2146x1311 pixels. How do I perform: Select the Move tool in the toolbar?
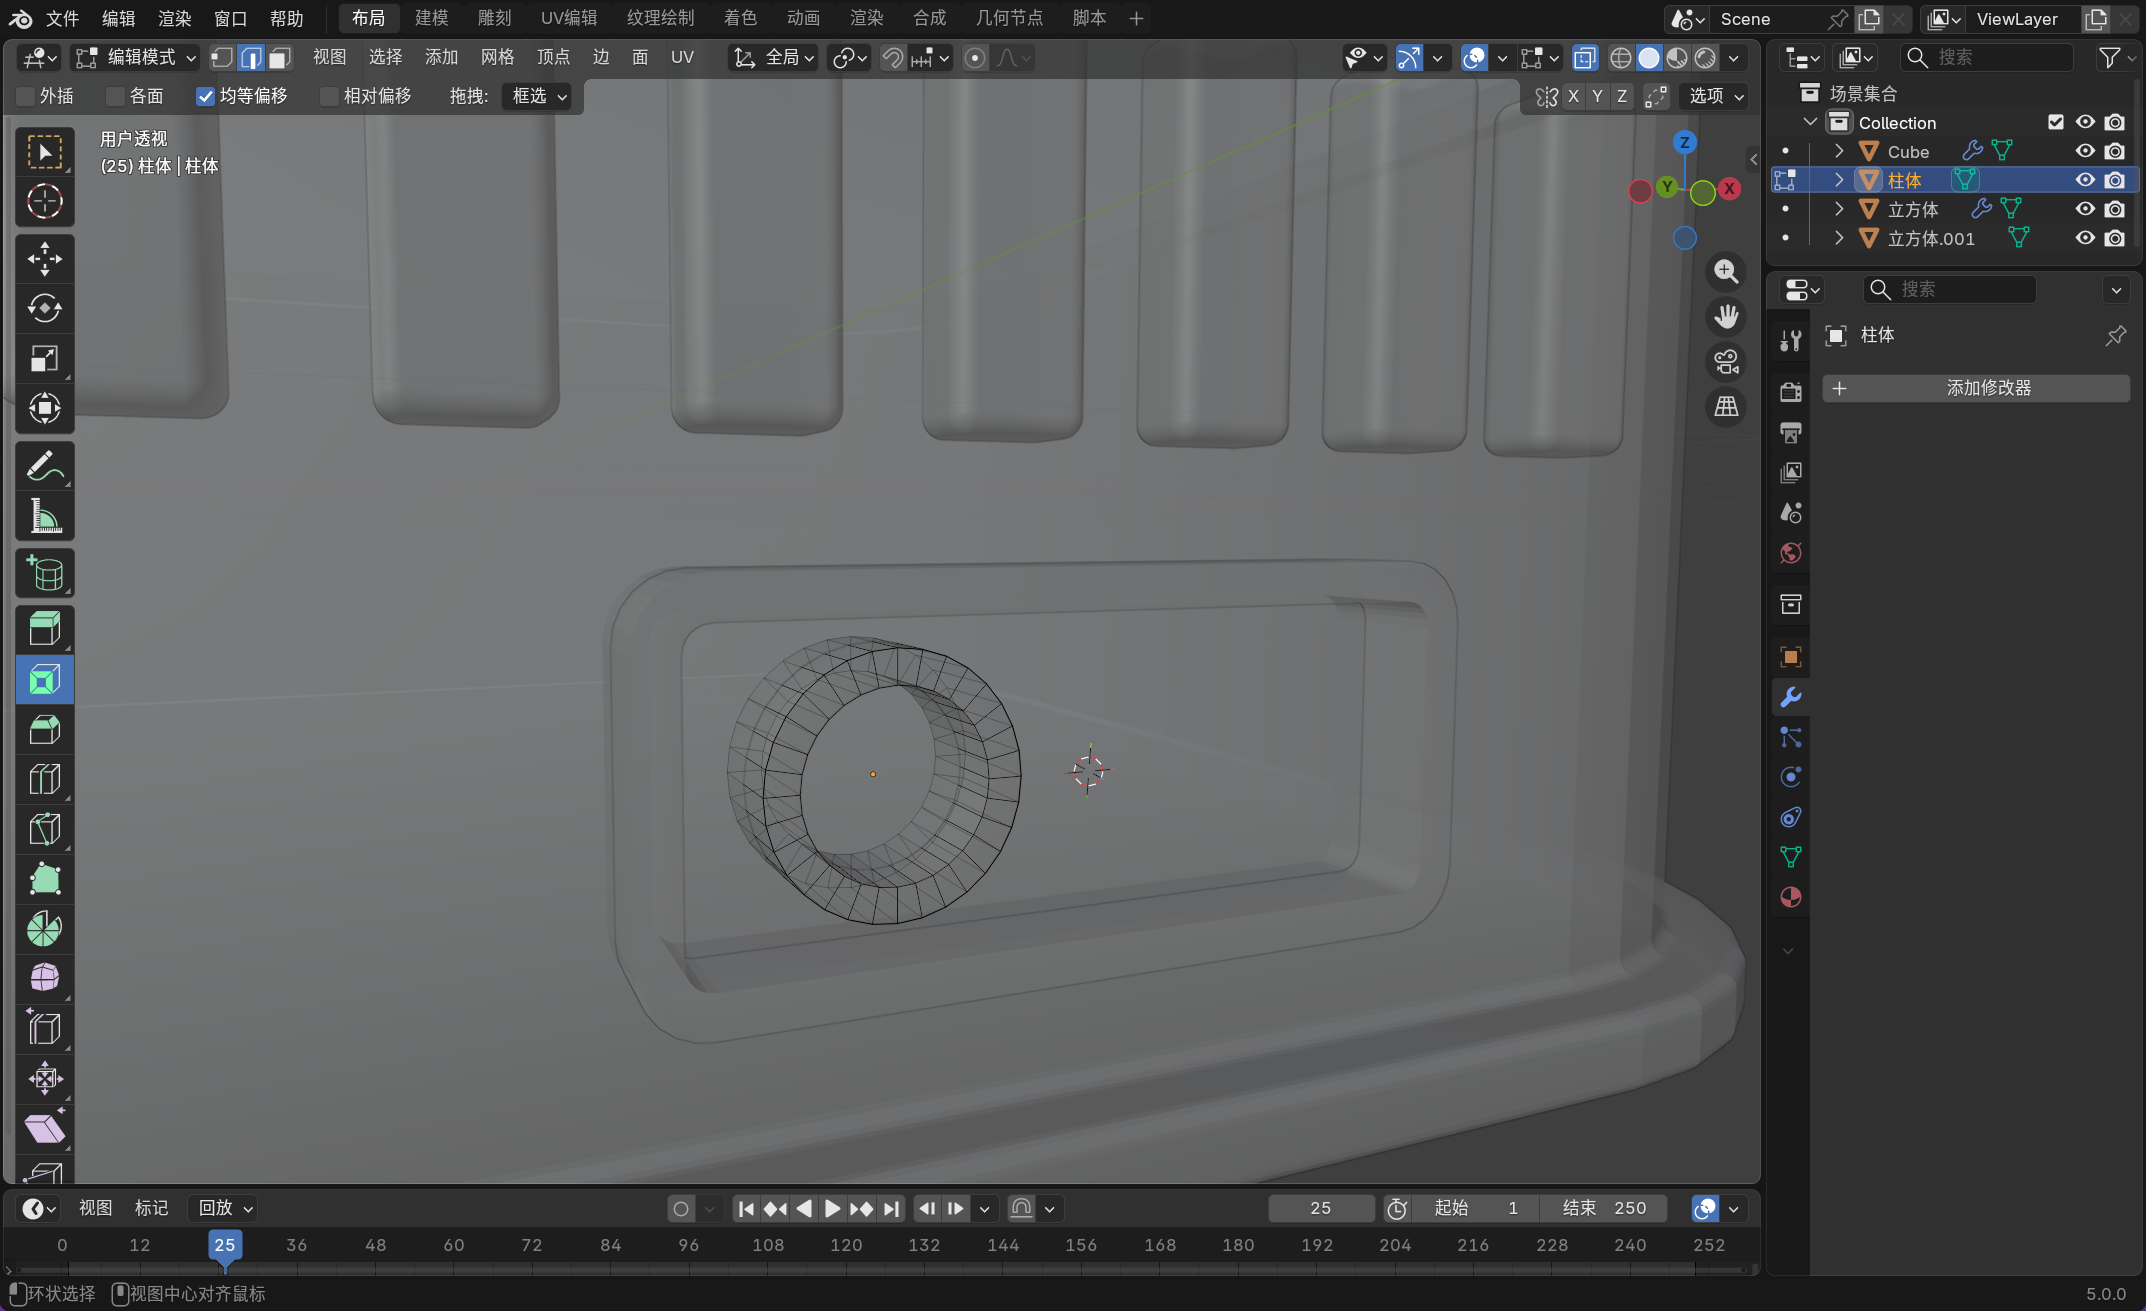[44, 259]
